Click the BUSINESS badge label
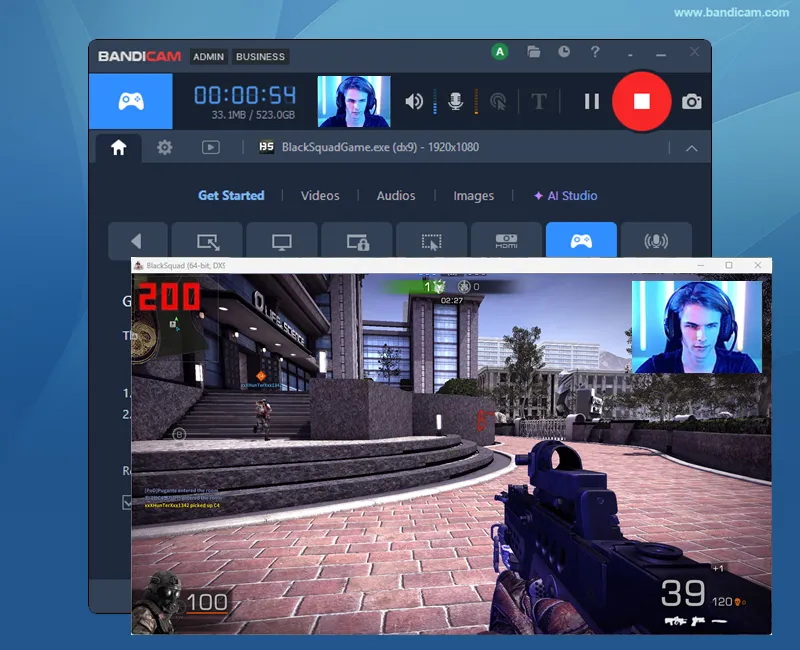Screen dimensions: 800x650 pos(260,57)
